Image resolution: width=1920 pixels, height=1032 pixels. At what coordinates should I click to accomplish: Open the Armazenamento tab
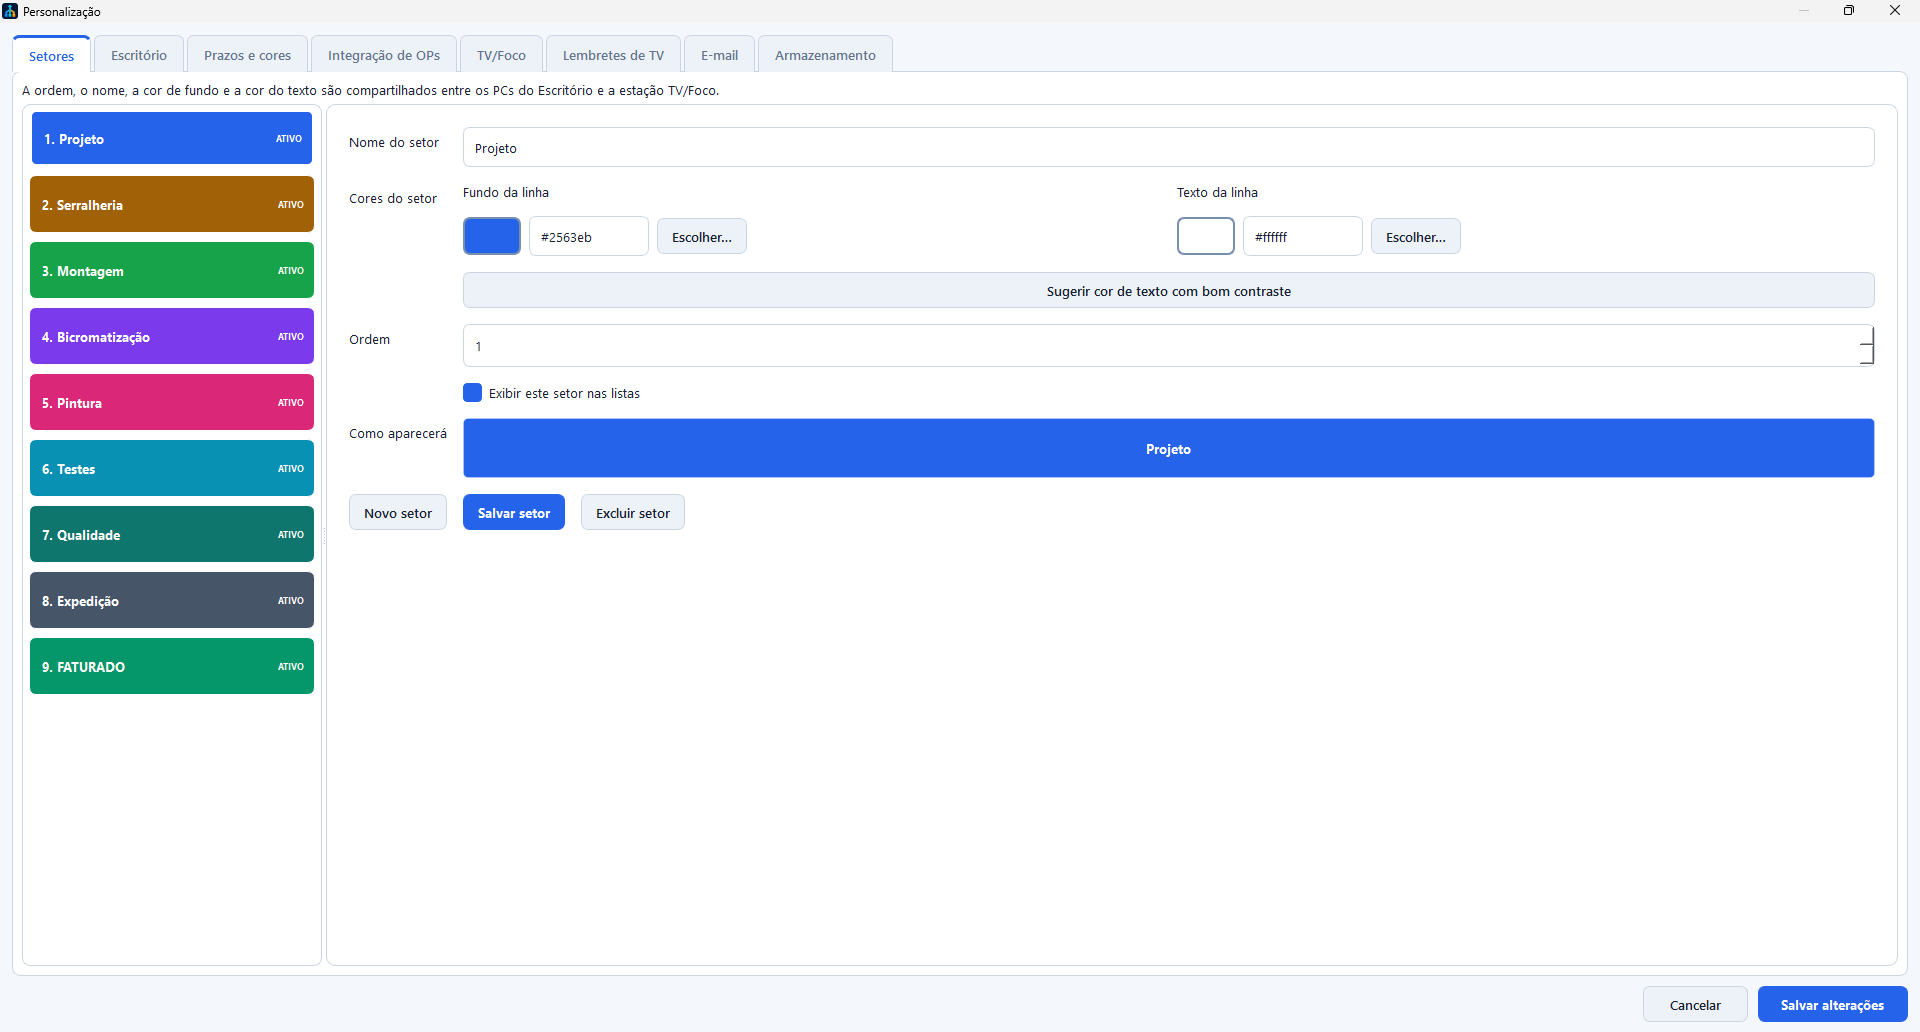point(825,55)
